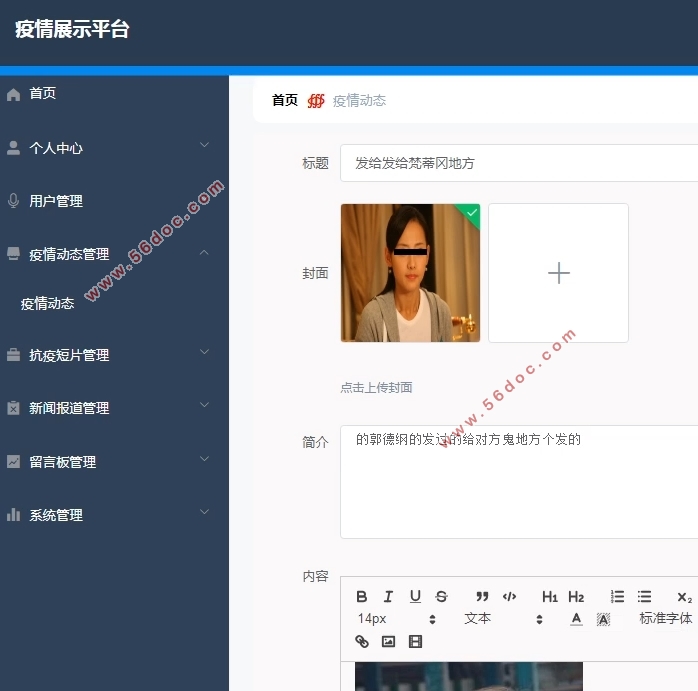Image resolution: width=698 pixels, height=691 pixels.
Task: Click the microphone icon beside 用户管理
Action: pyautogui.click(x=13, y=201)
